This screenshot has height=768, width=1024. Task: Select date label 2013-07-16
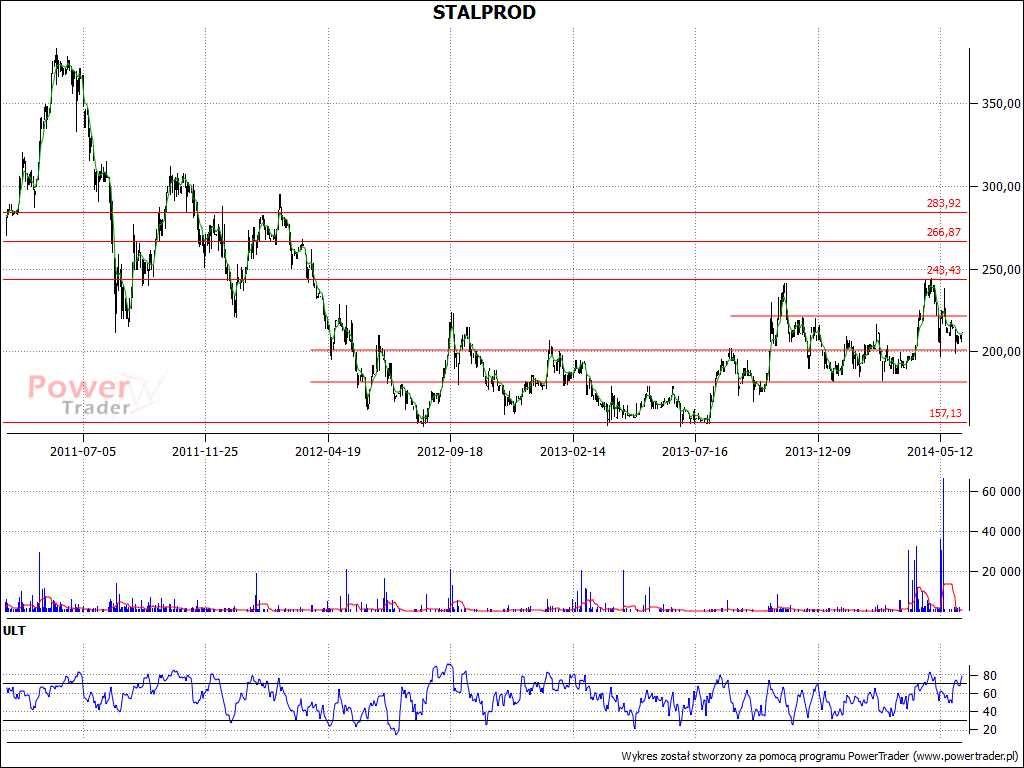click(x=695, y=451)
